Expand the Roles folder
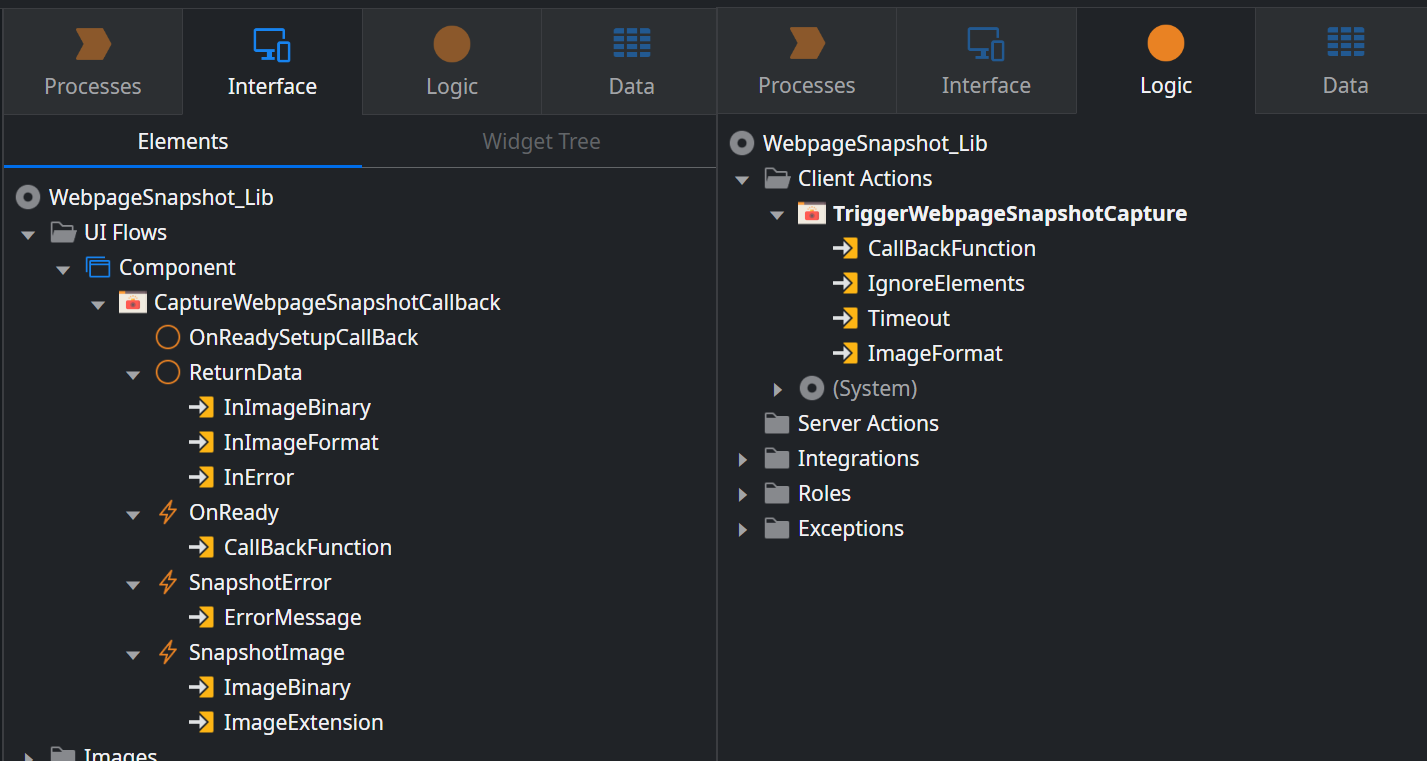 743,494
